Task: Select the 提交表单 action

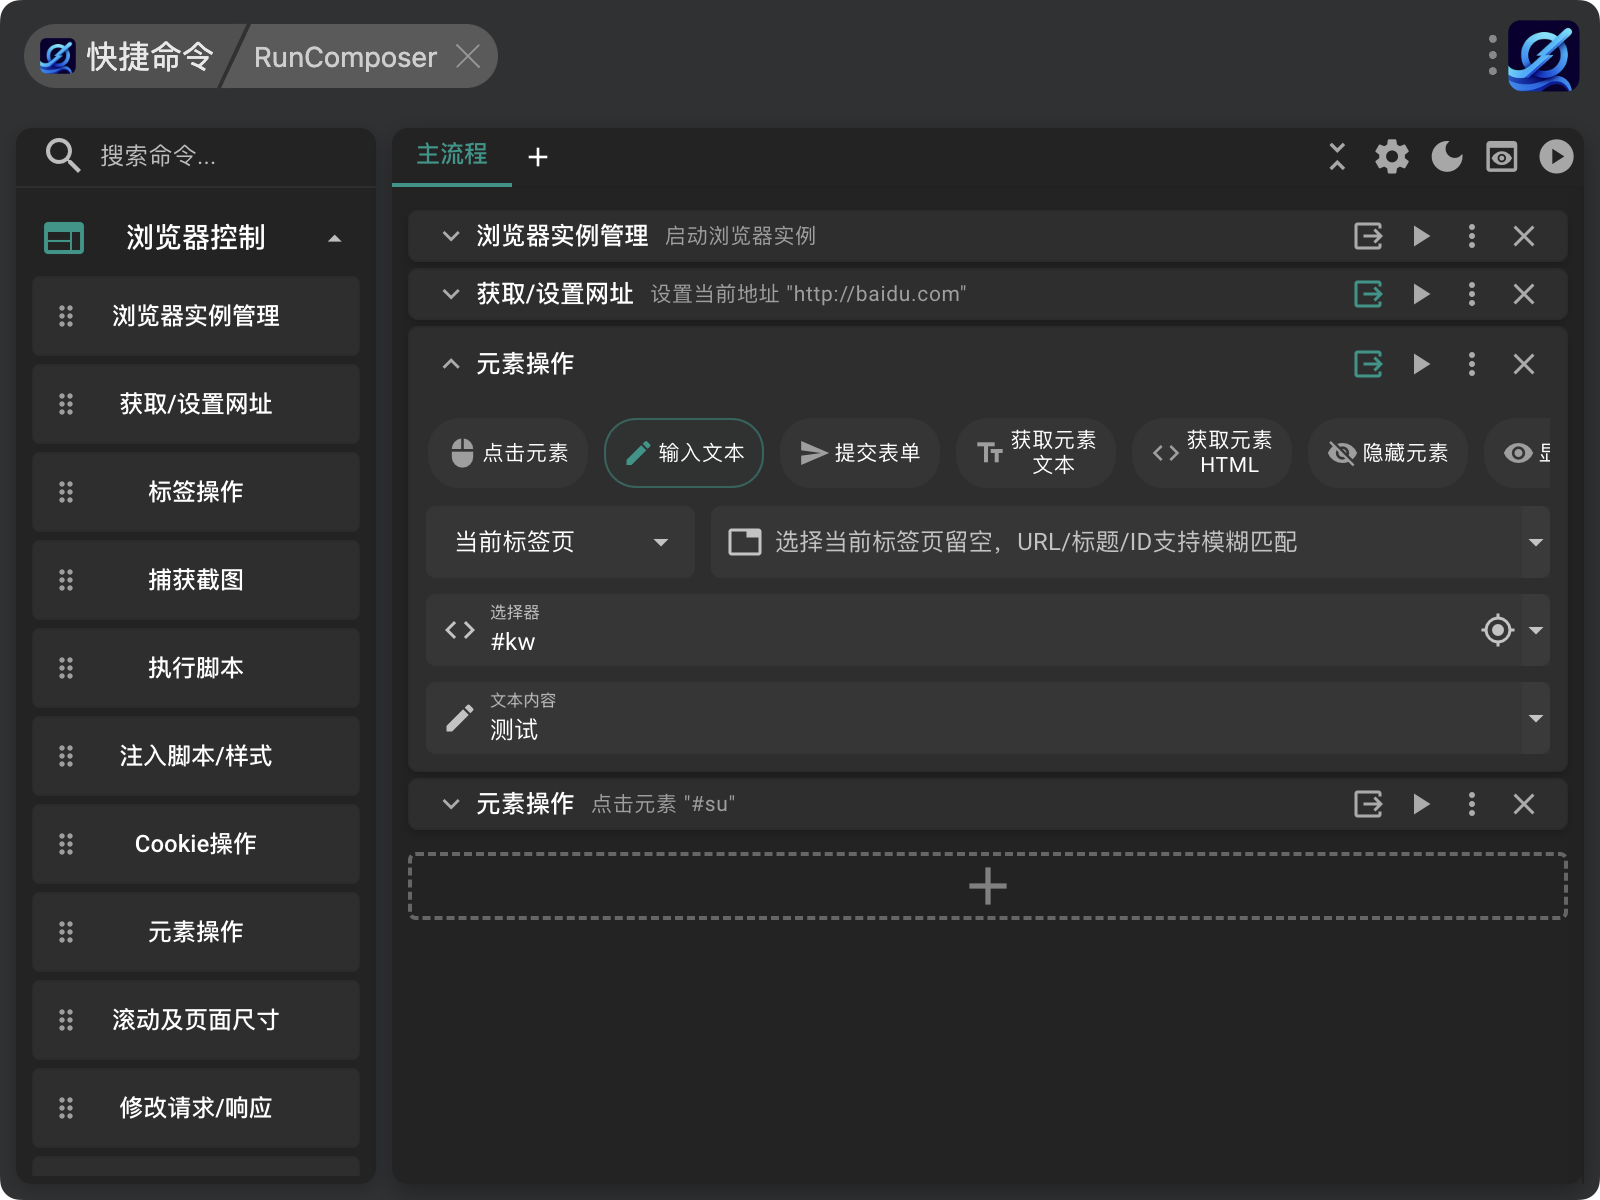Action: [860, 453]
